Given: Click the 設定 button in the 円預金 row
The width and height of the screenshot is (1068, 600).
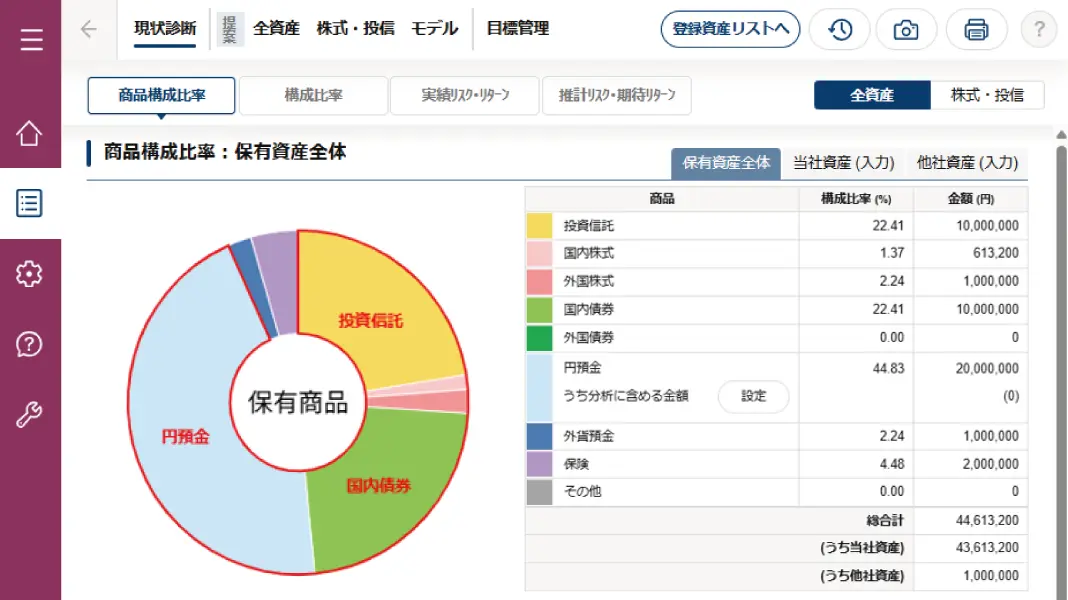Looking at the screenshot, I should point(753,396).
